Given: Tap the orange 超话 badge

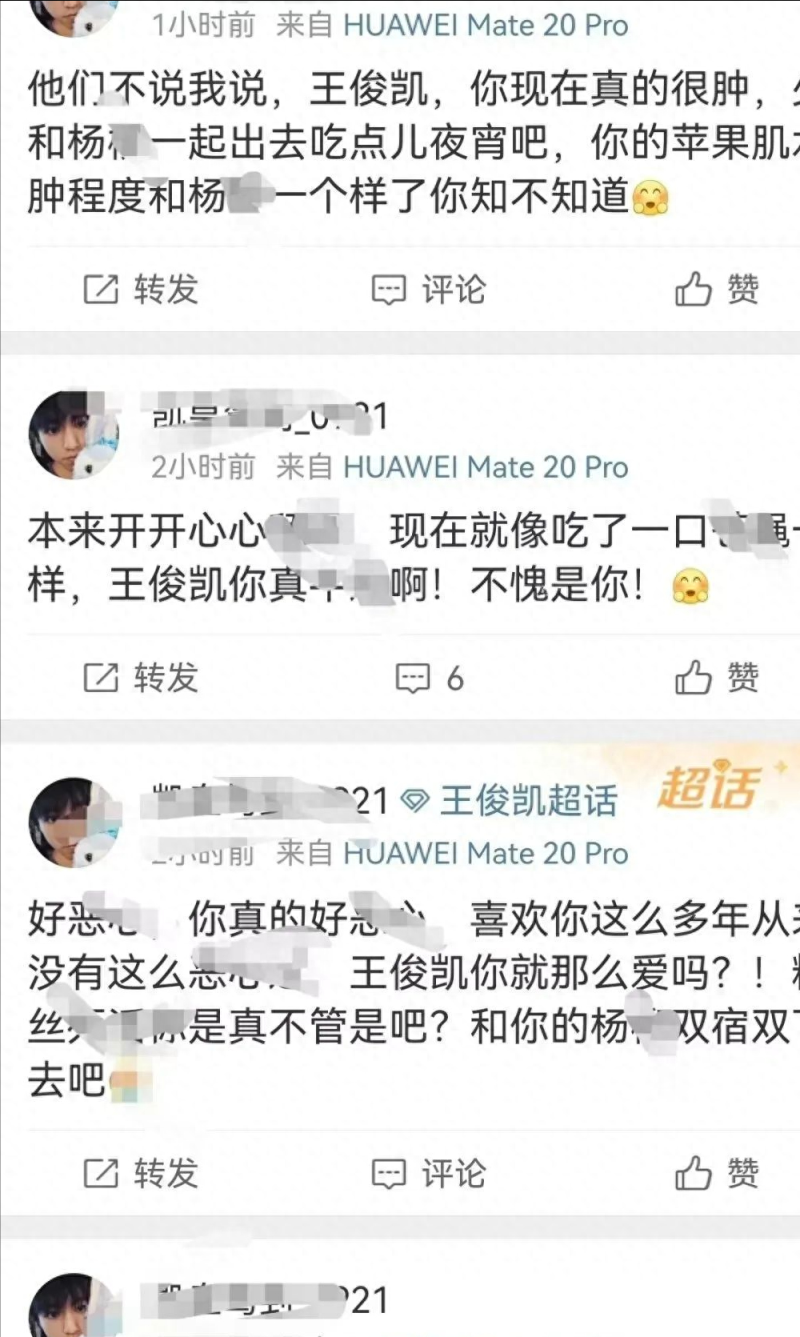Looking at the screenshot, I should coord(709,789).
